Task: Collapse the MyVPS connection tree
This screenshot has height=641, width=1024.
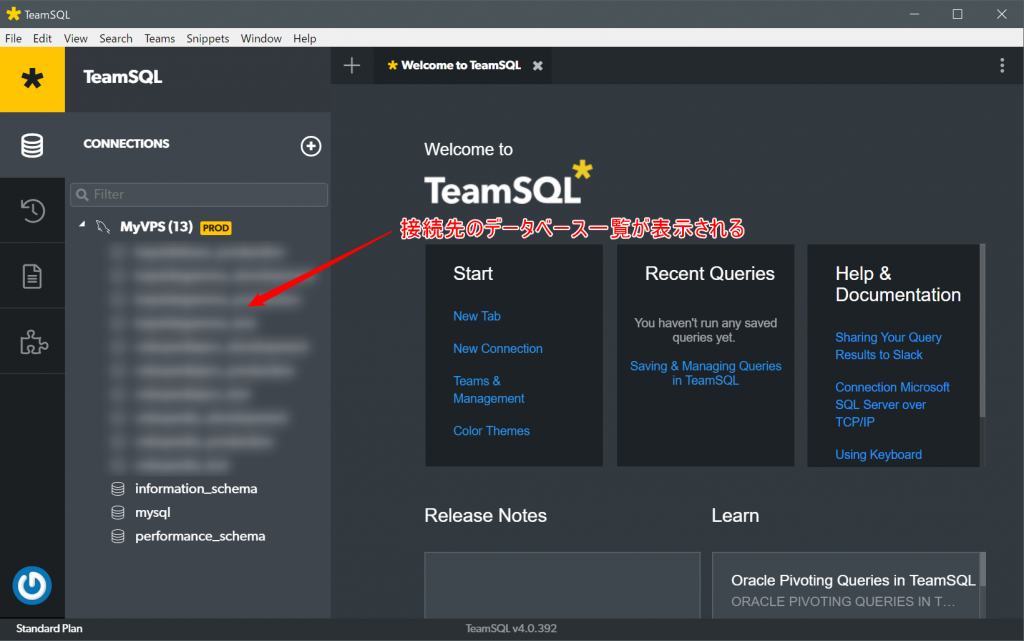Action: pyautogui.click(x=82, y=225)
